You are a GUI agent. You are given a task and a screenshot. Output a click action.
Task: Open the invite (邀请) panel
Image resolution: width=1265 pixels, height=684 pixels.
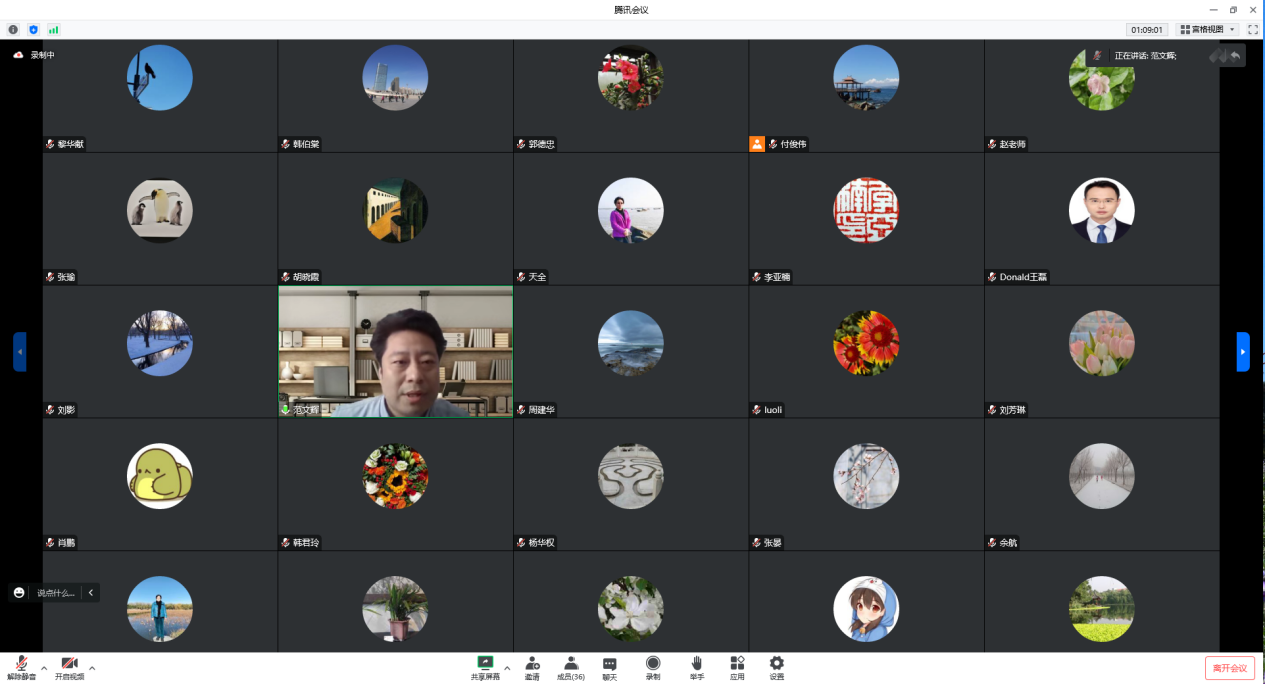tap(532, 665)
